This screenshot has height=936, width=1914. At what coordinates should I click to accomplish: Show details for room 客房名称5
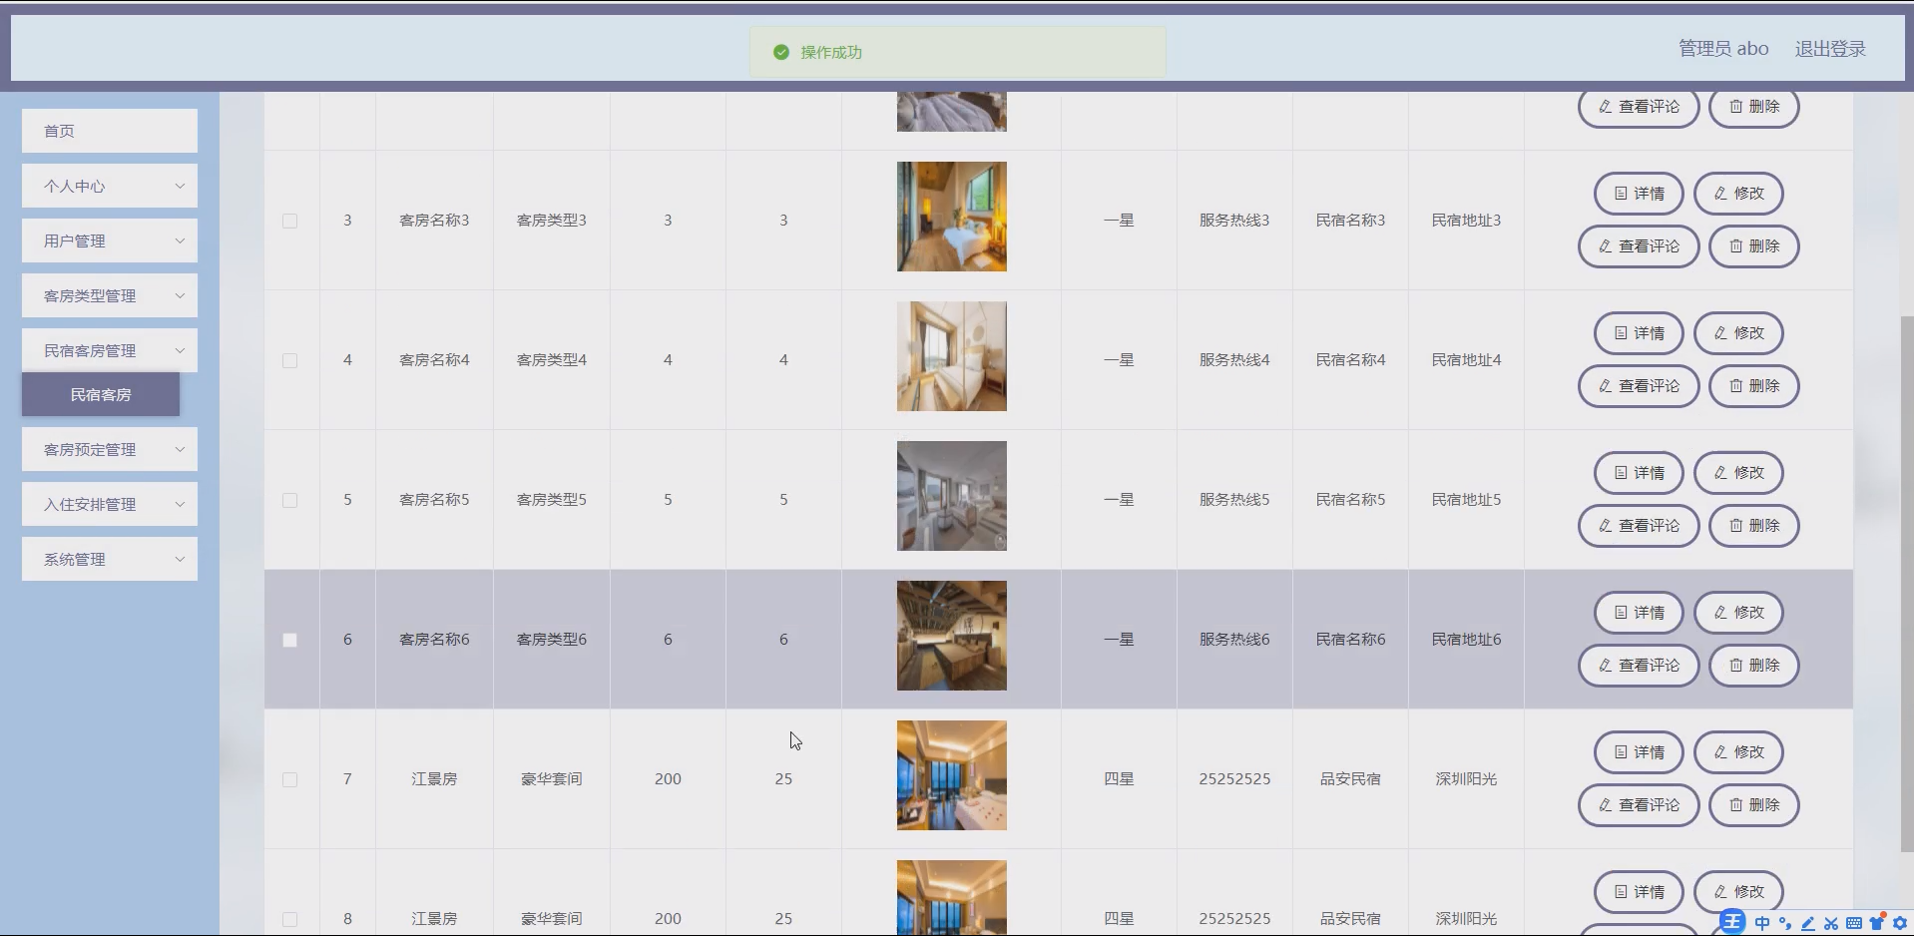click(1638, 473)
